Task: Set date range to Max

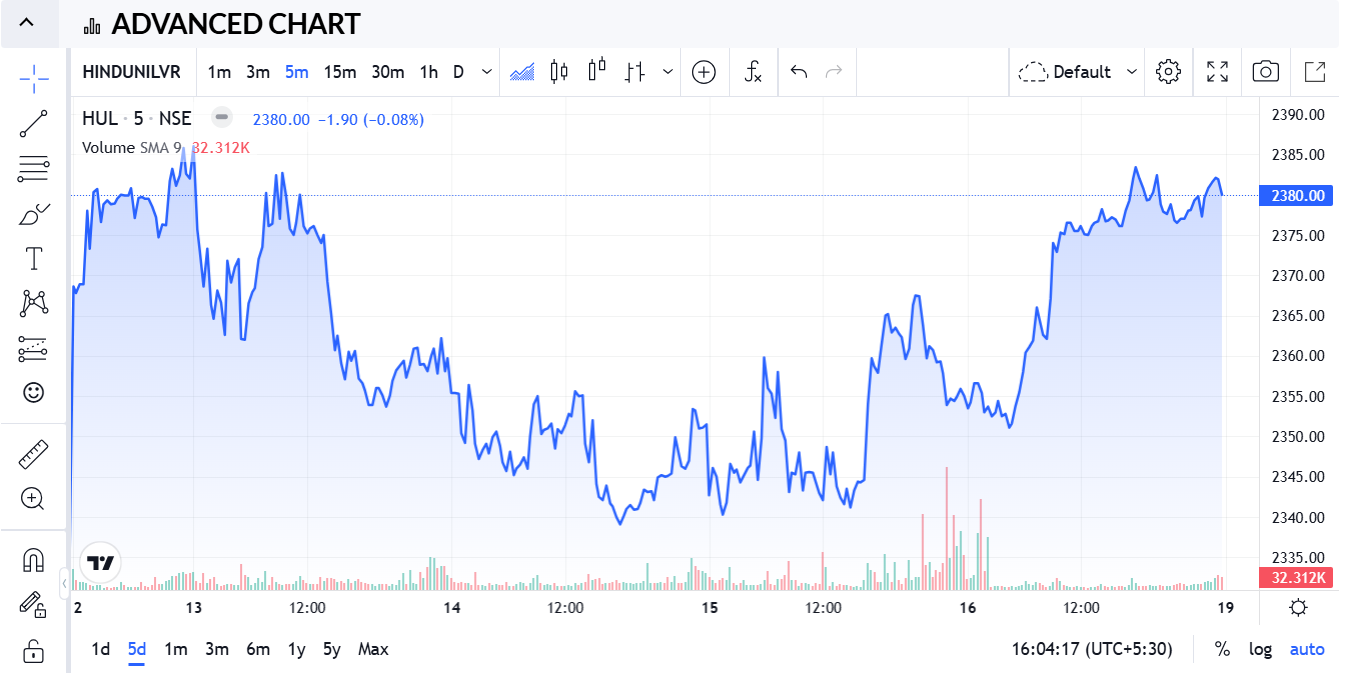Action: point(373,649)
